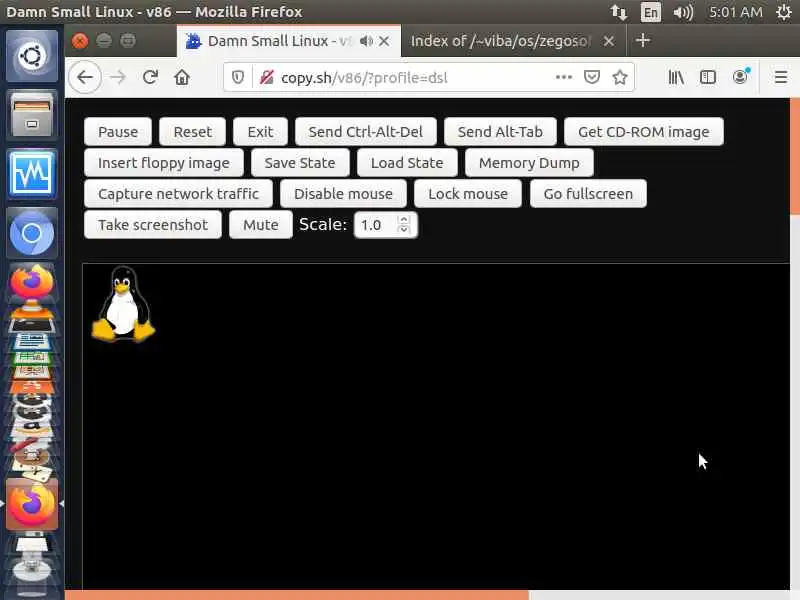This screenshot has width=800, height=600.
Task: Send Ctrl-Alt-Del to the emulator
Action: pyautogui.click(x=365, y=132)
